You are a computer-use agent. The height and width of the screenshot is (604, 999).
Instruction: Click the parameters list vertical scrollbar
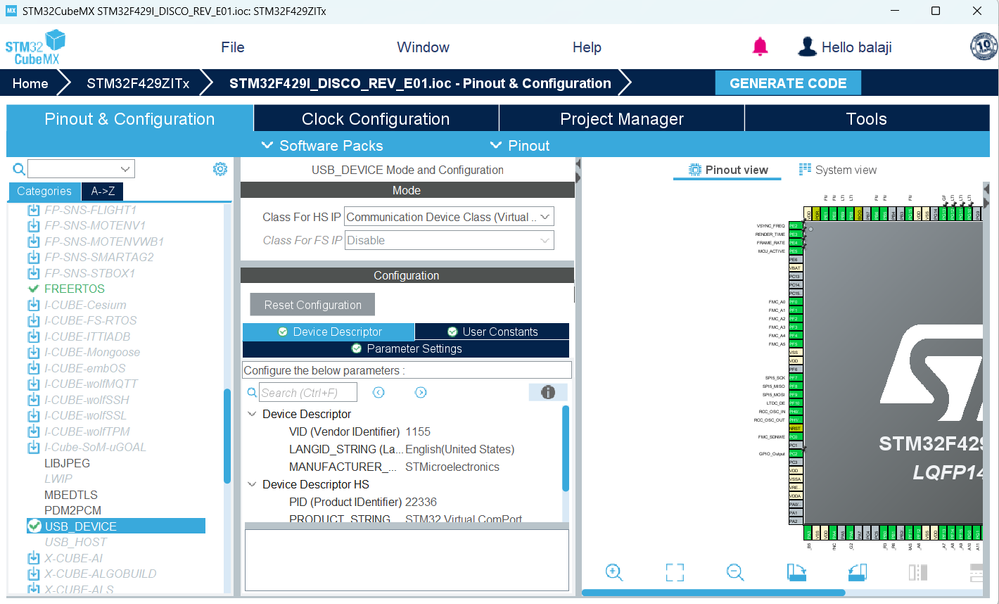(x=565, y=448)
